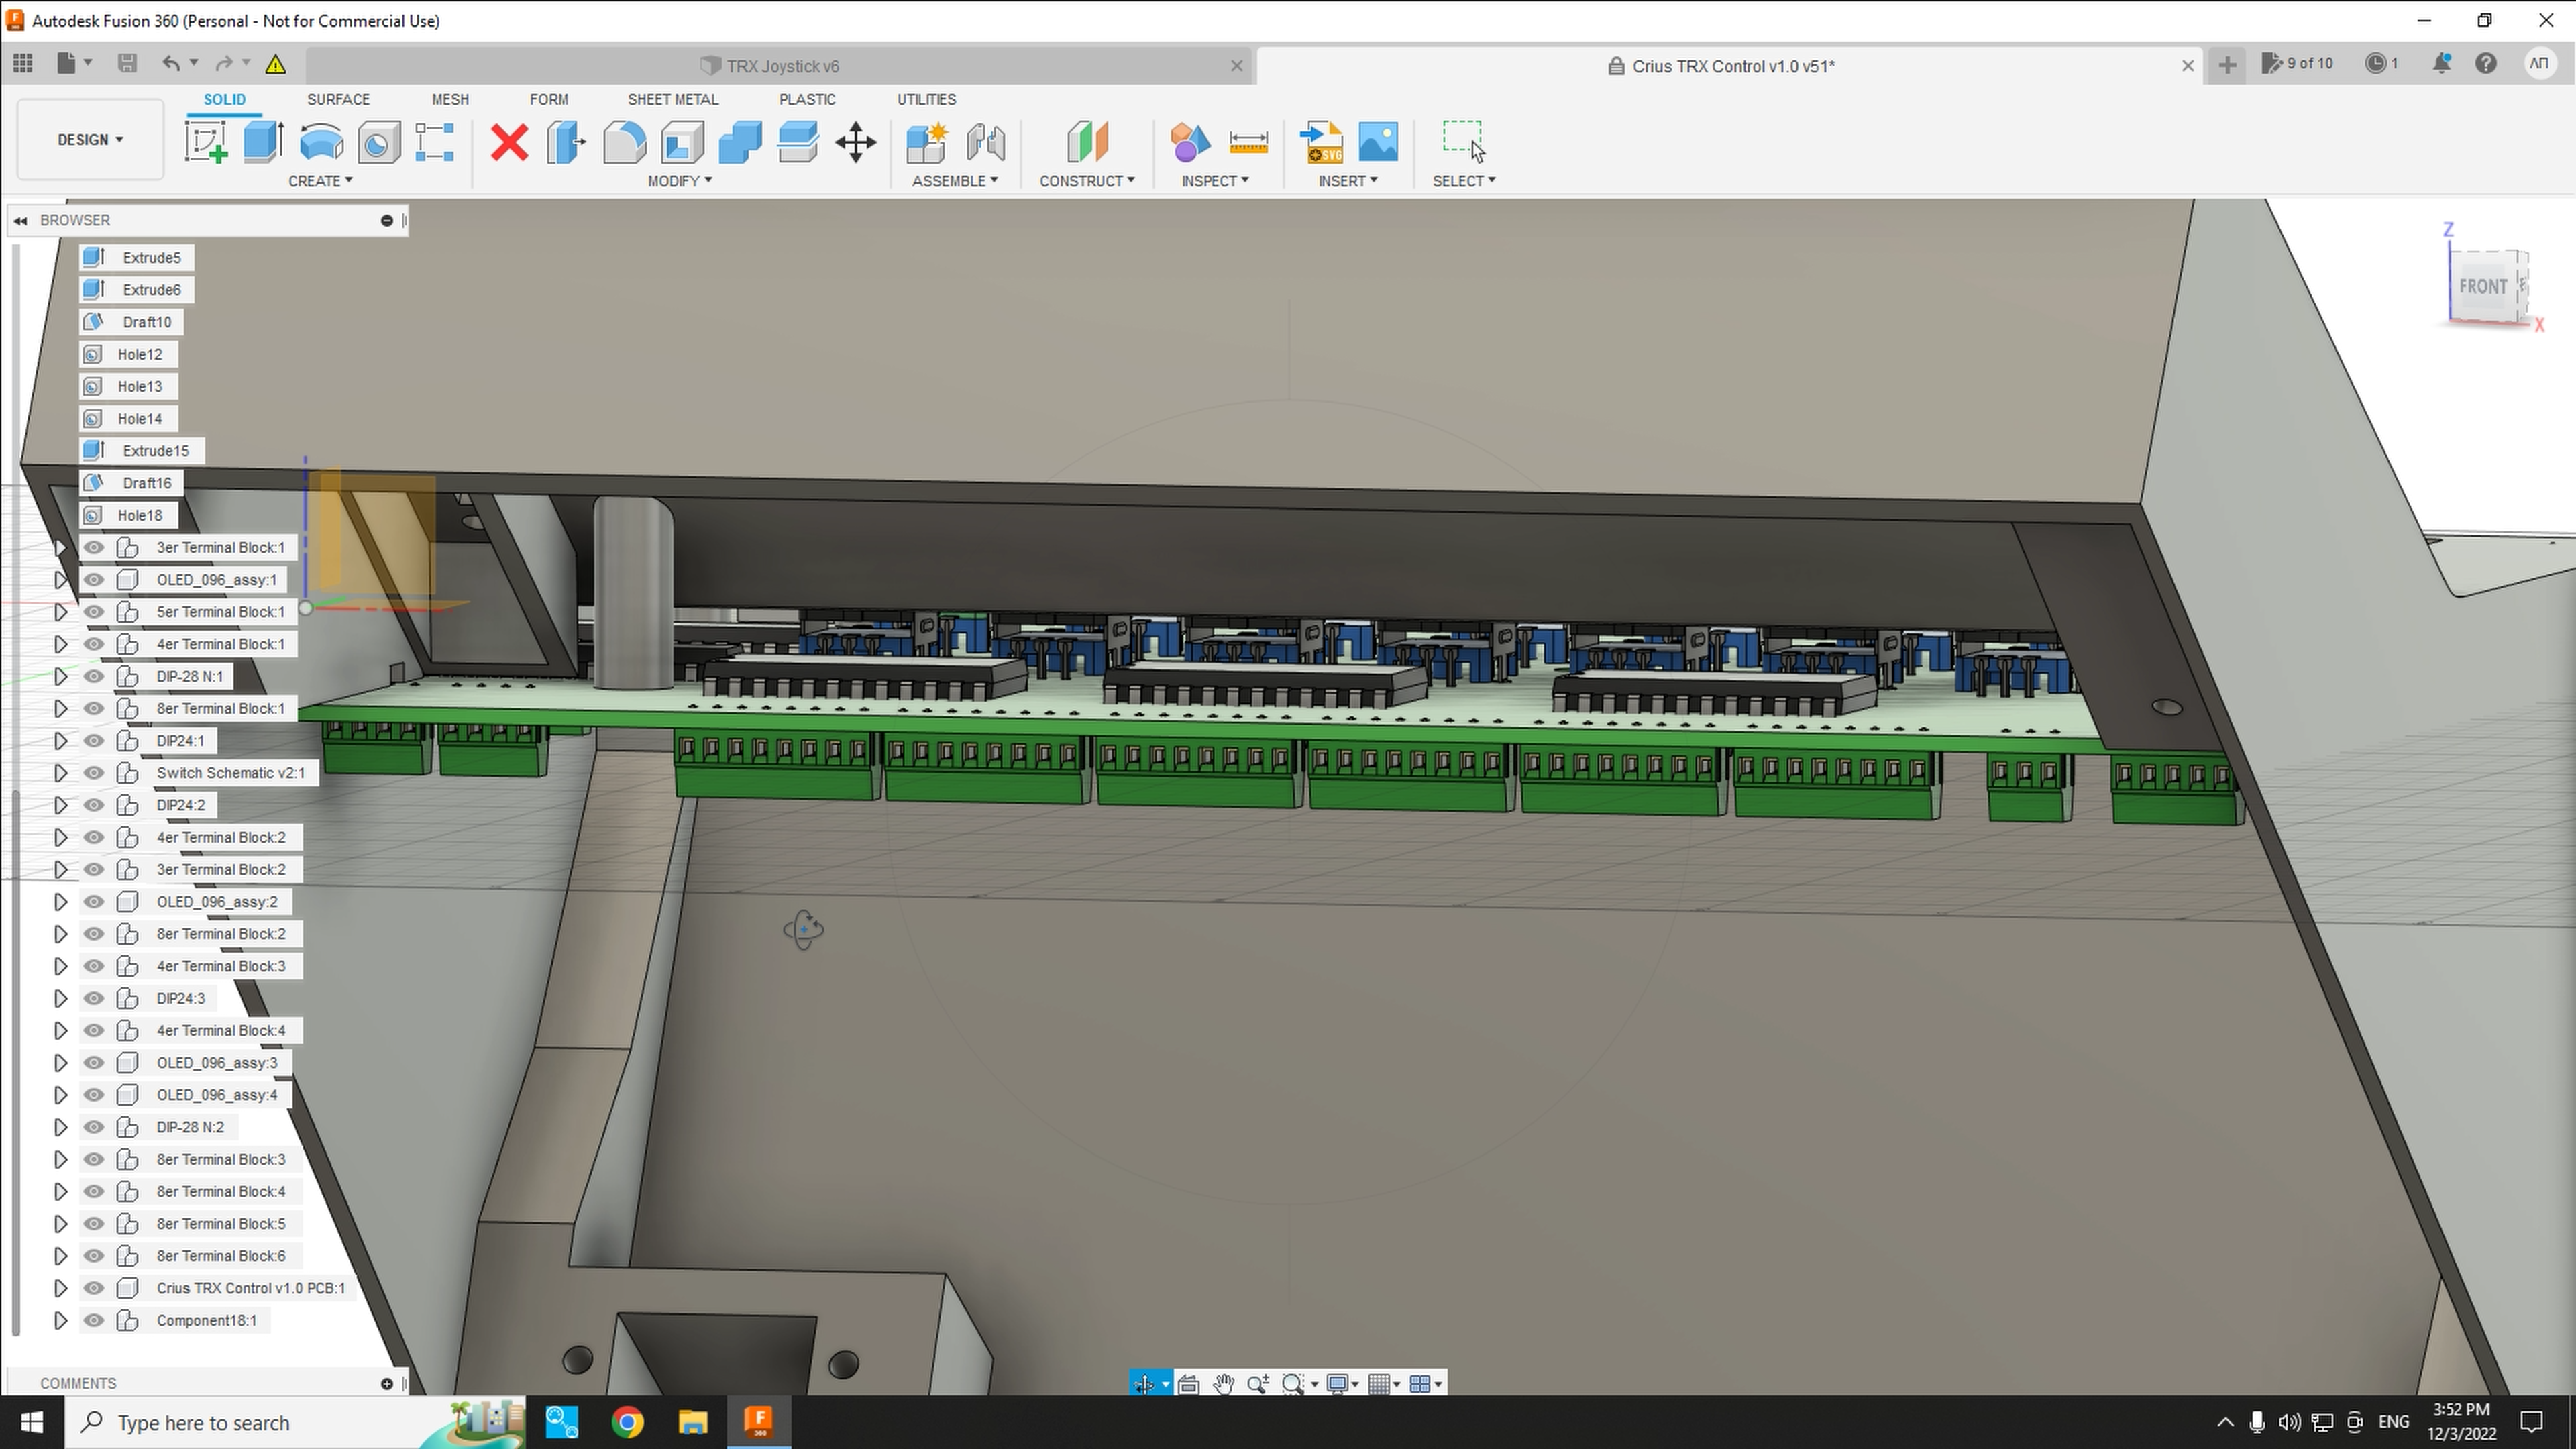Select the Extrude tool icon
2576x1449 pixels.
(x=263, y=142)
